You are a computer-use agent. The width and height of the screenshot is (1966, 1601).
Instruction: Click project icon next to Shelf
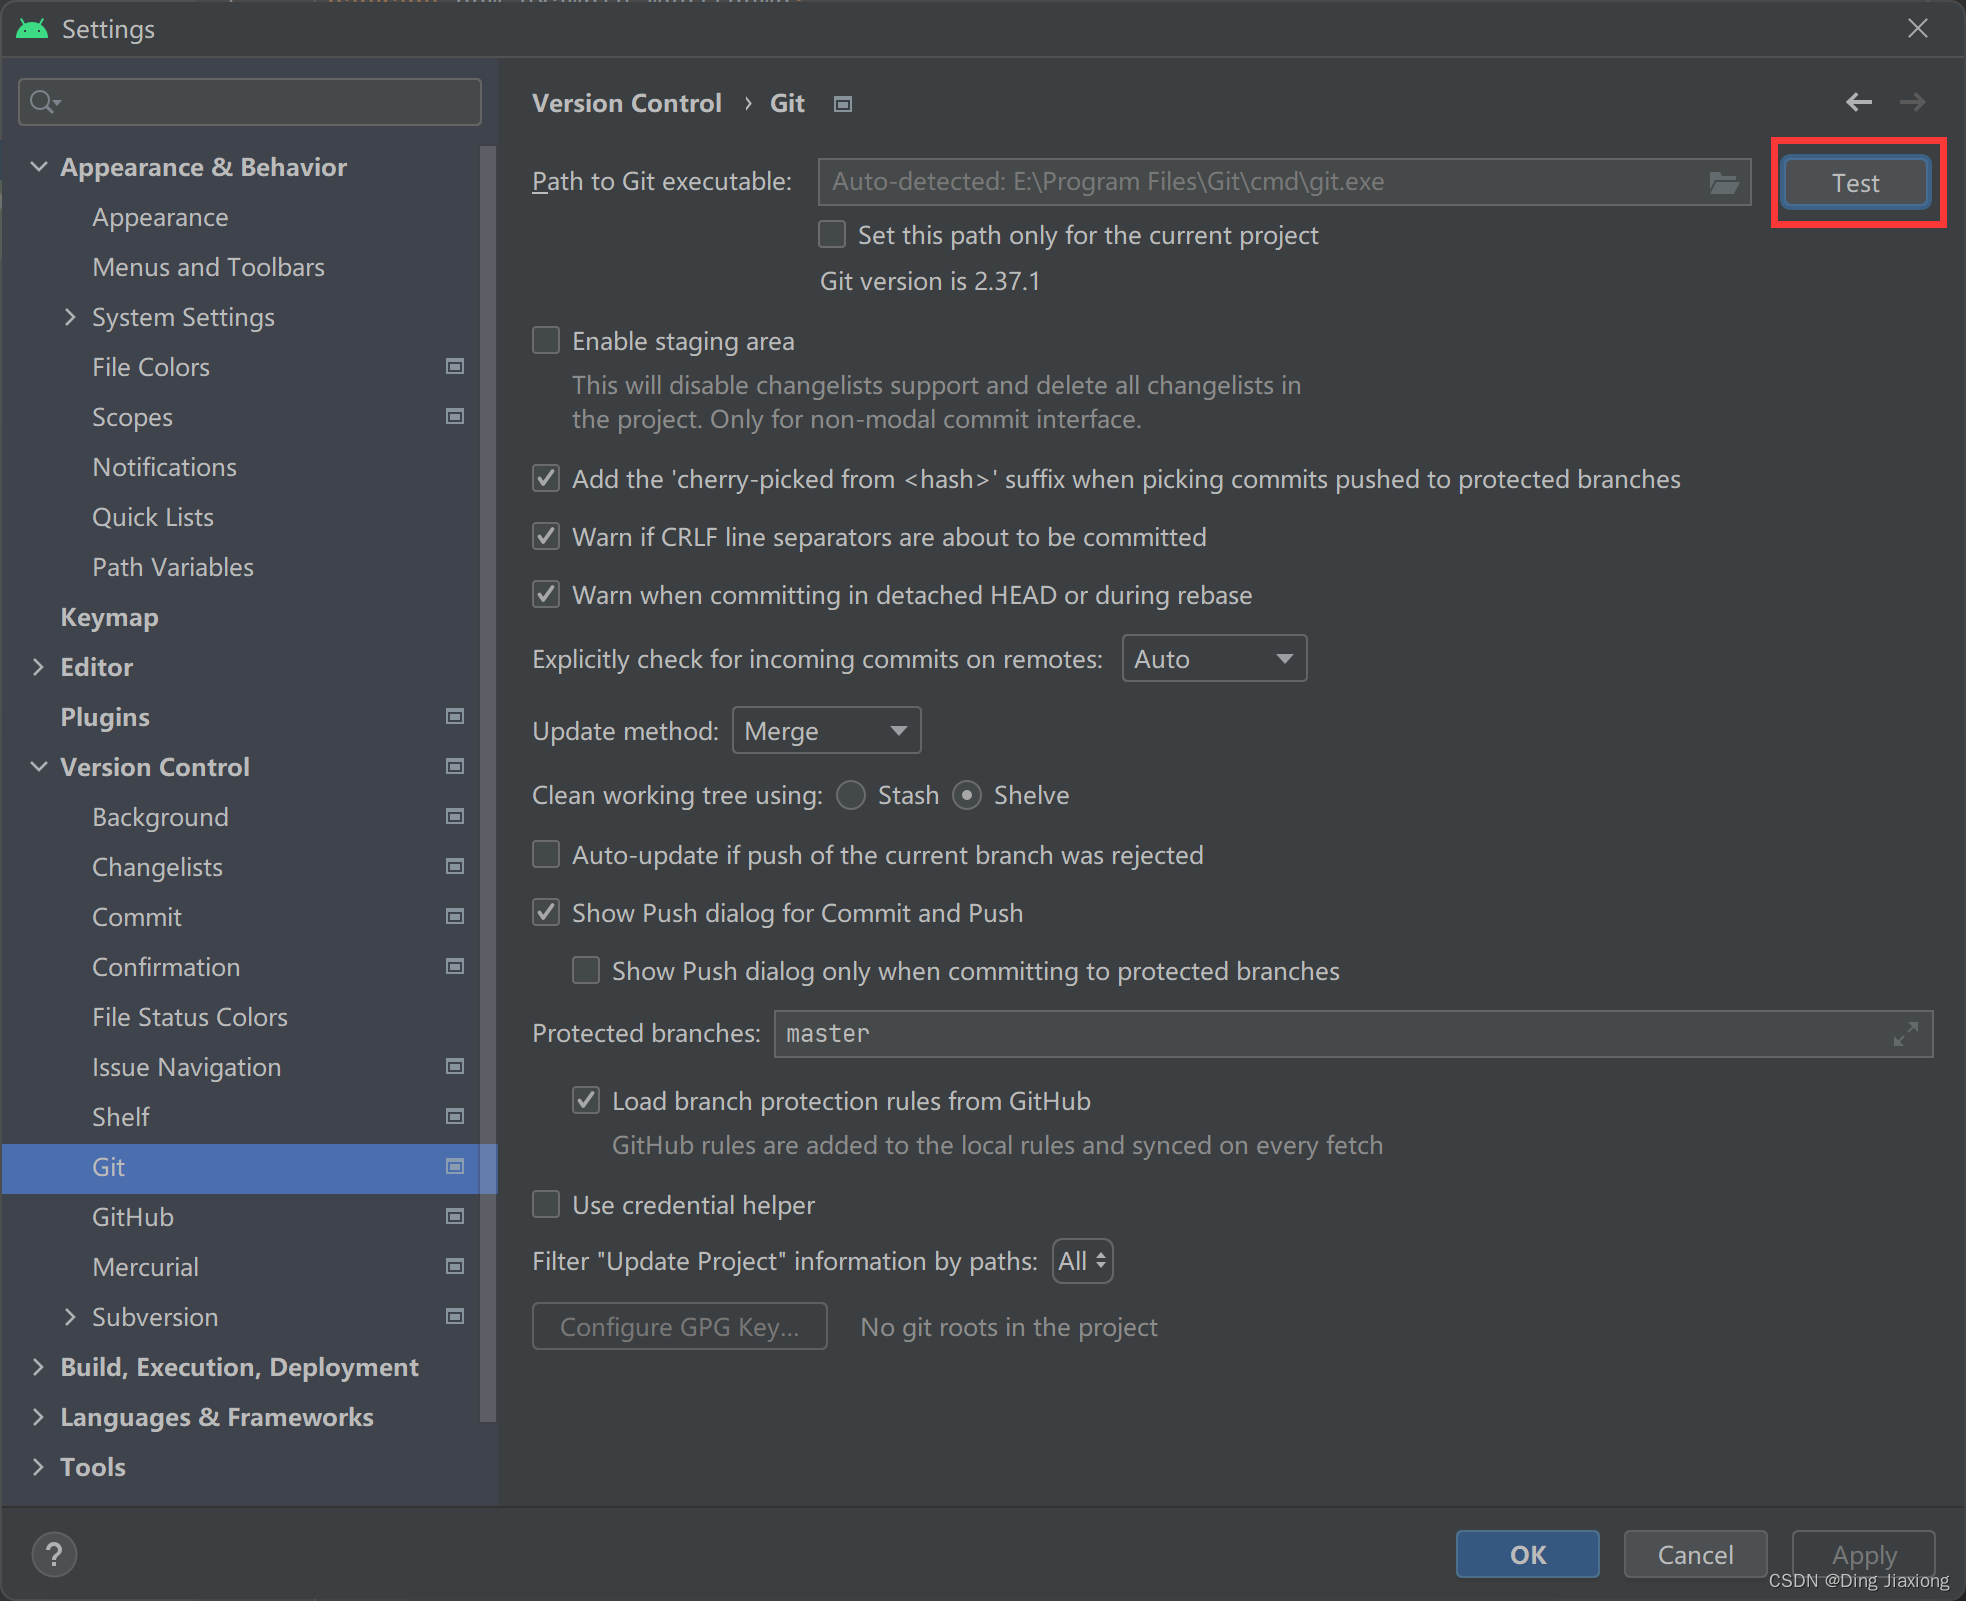click(455, 1117)
